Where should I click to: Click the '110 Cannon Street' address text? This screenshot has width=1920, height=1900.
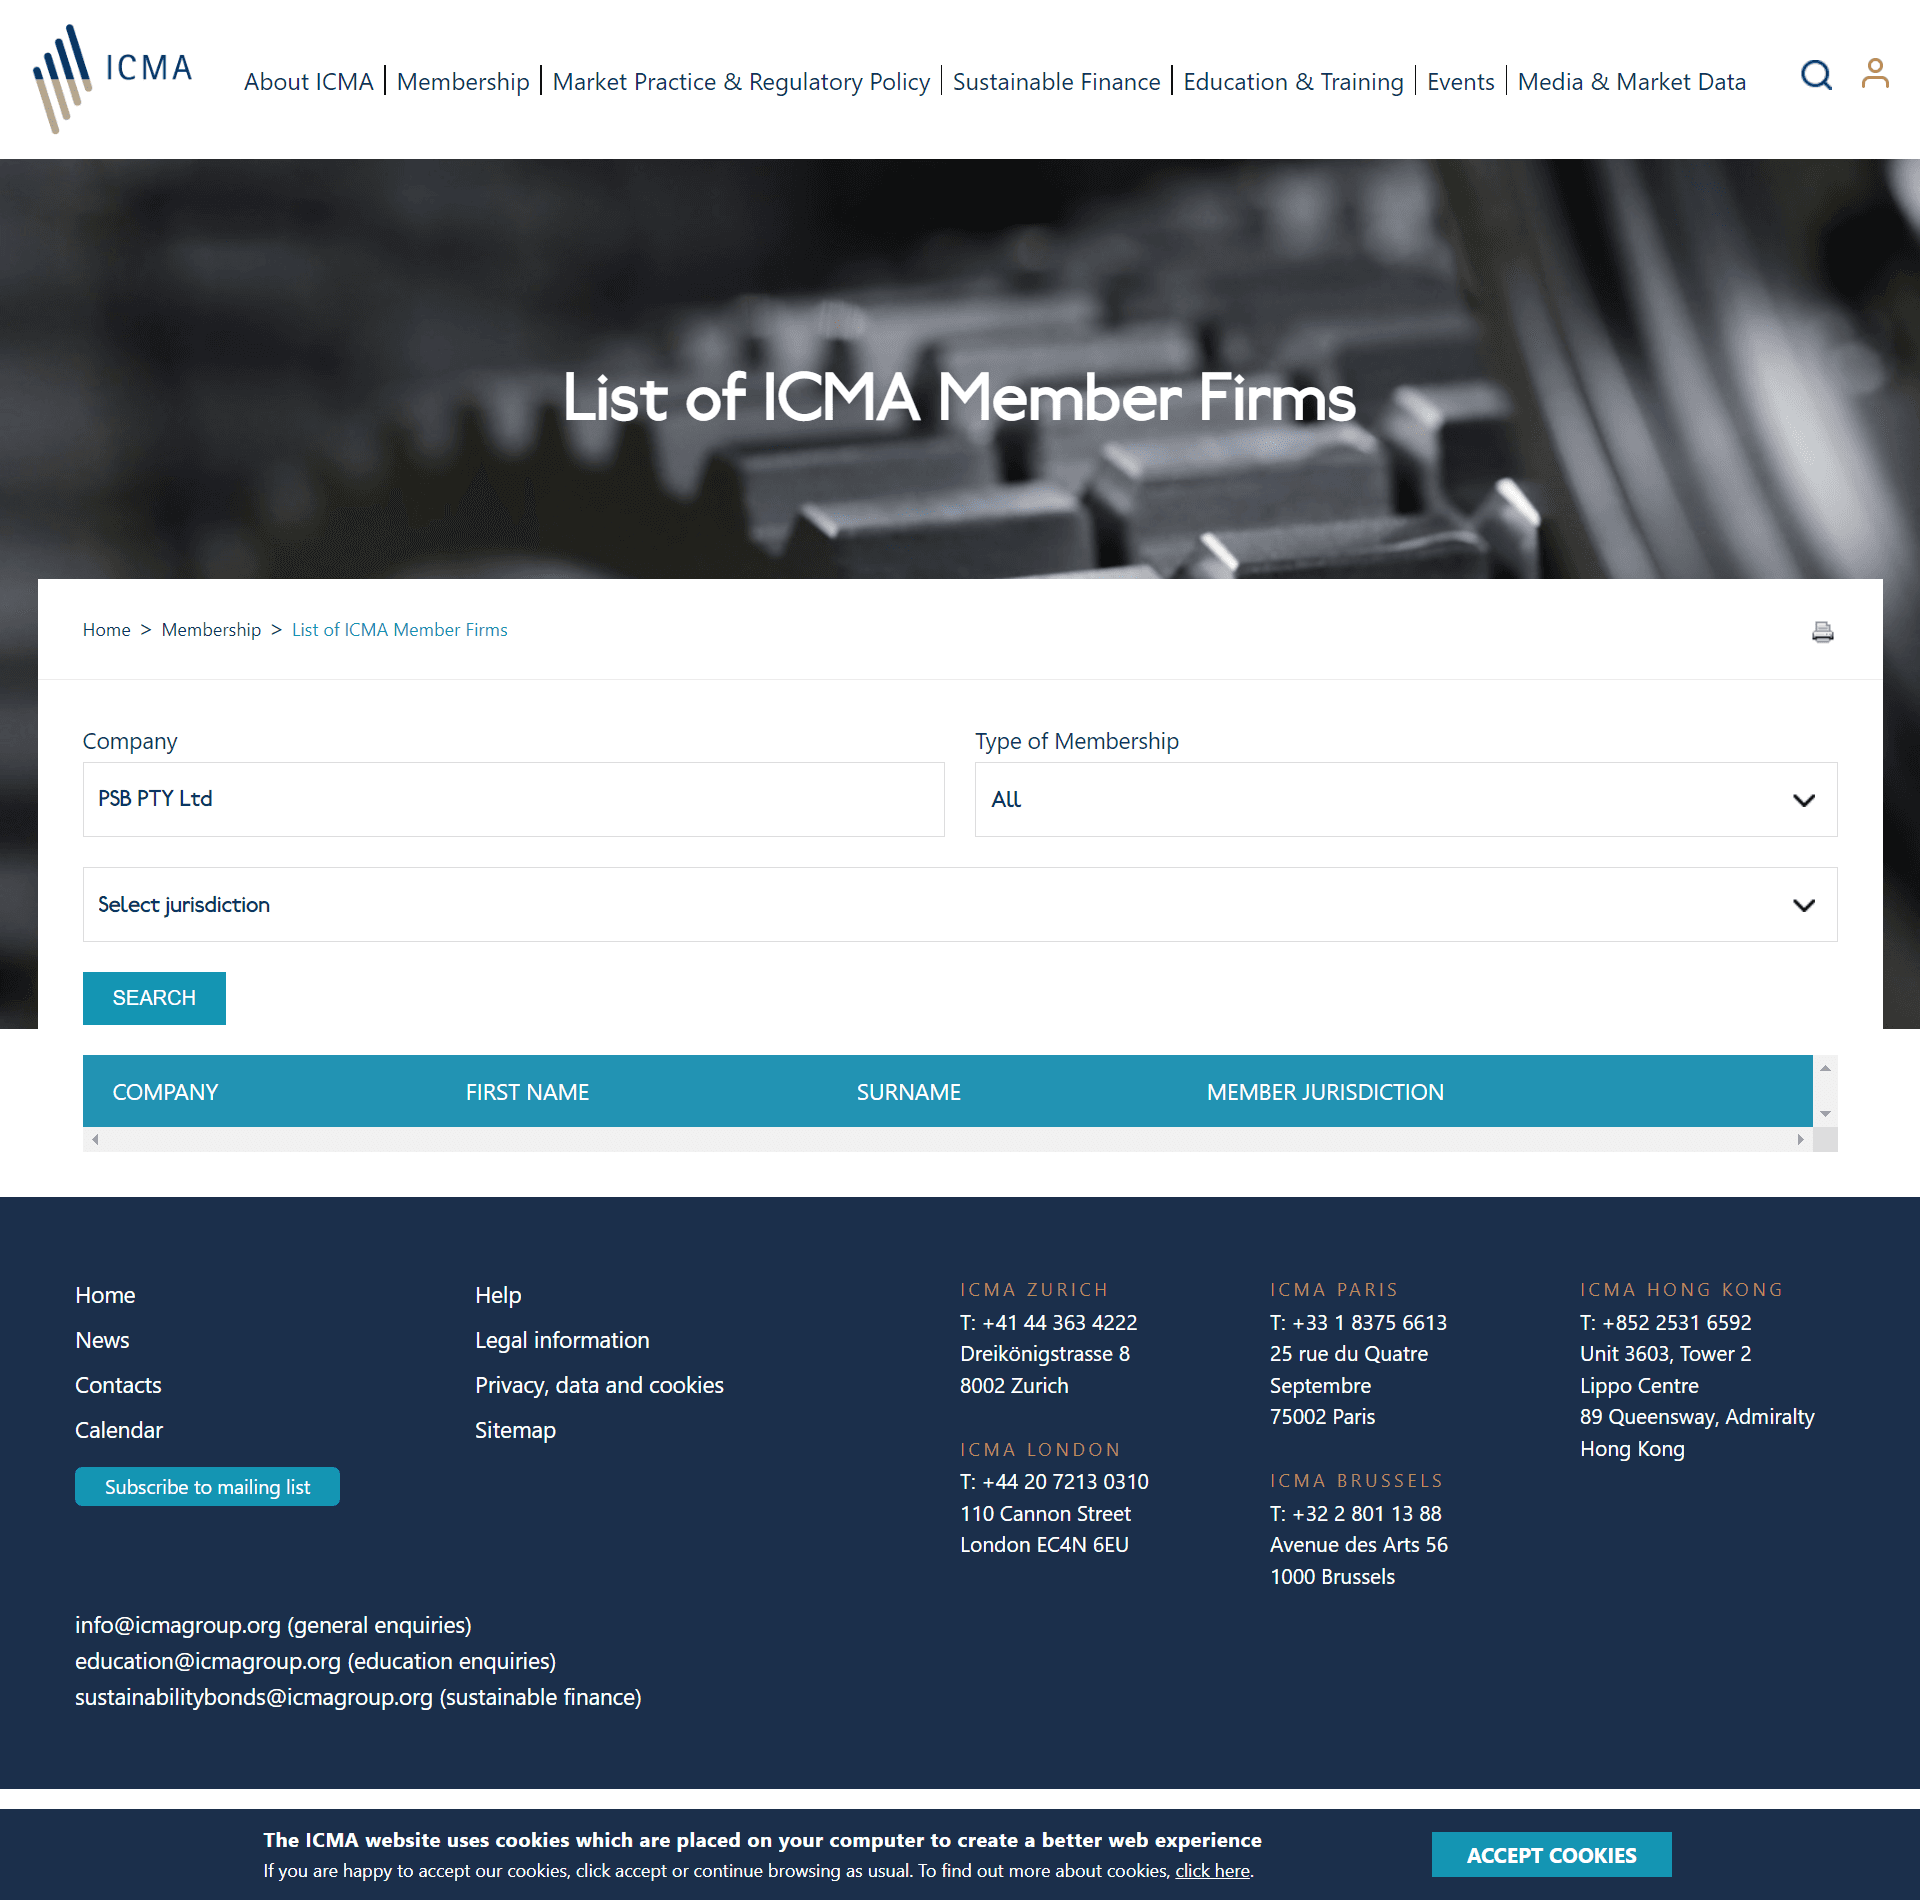coord(1045,1514)
